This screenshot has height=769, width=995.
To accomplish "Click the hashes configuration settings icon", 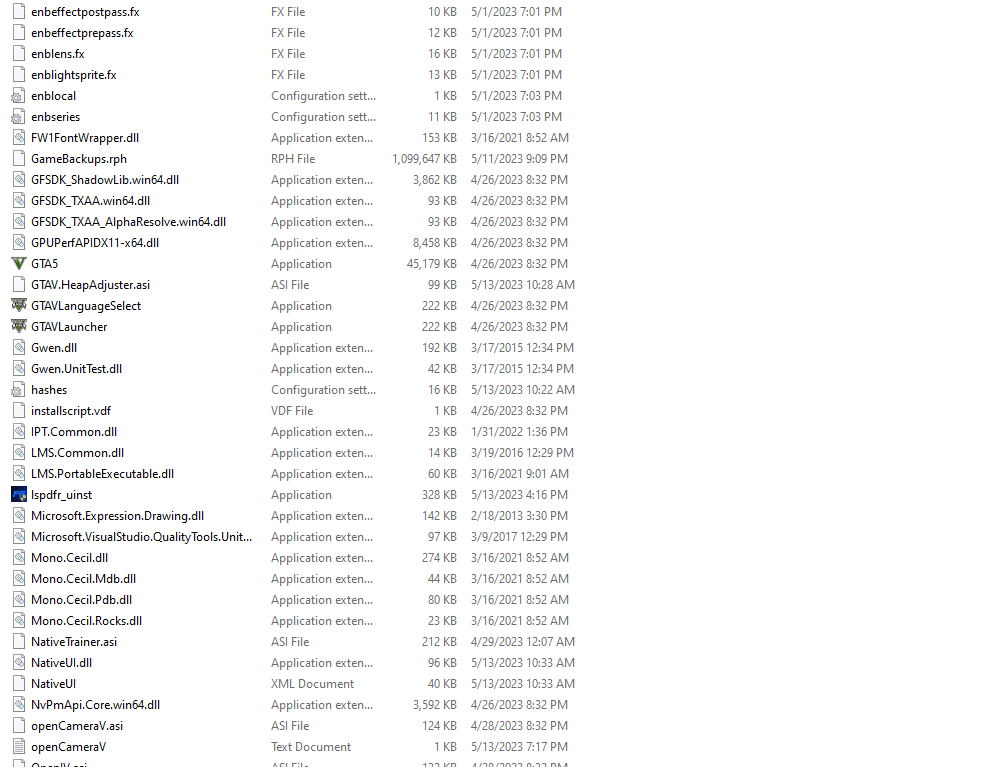I will point(19,390).
